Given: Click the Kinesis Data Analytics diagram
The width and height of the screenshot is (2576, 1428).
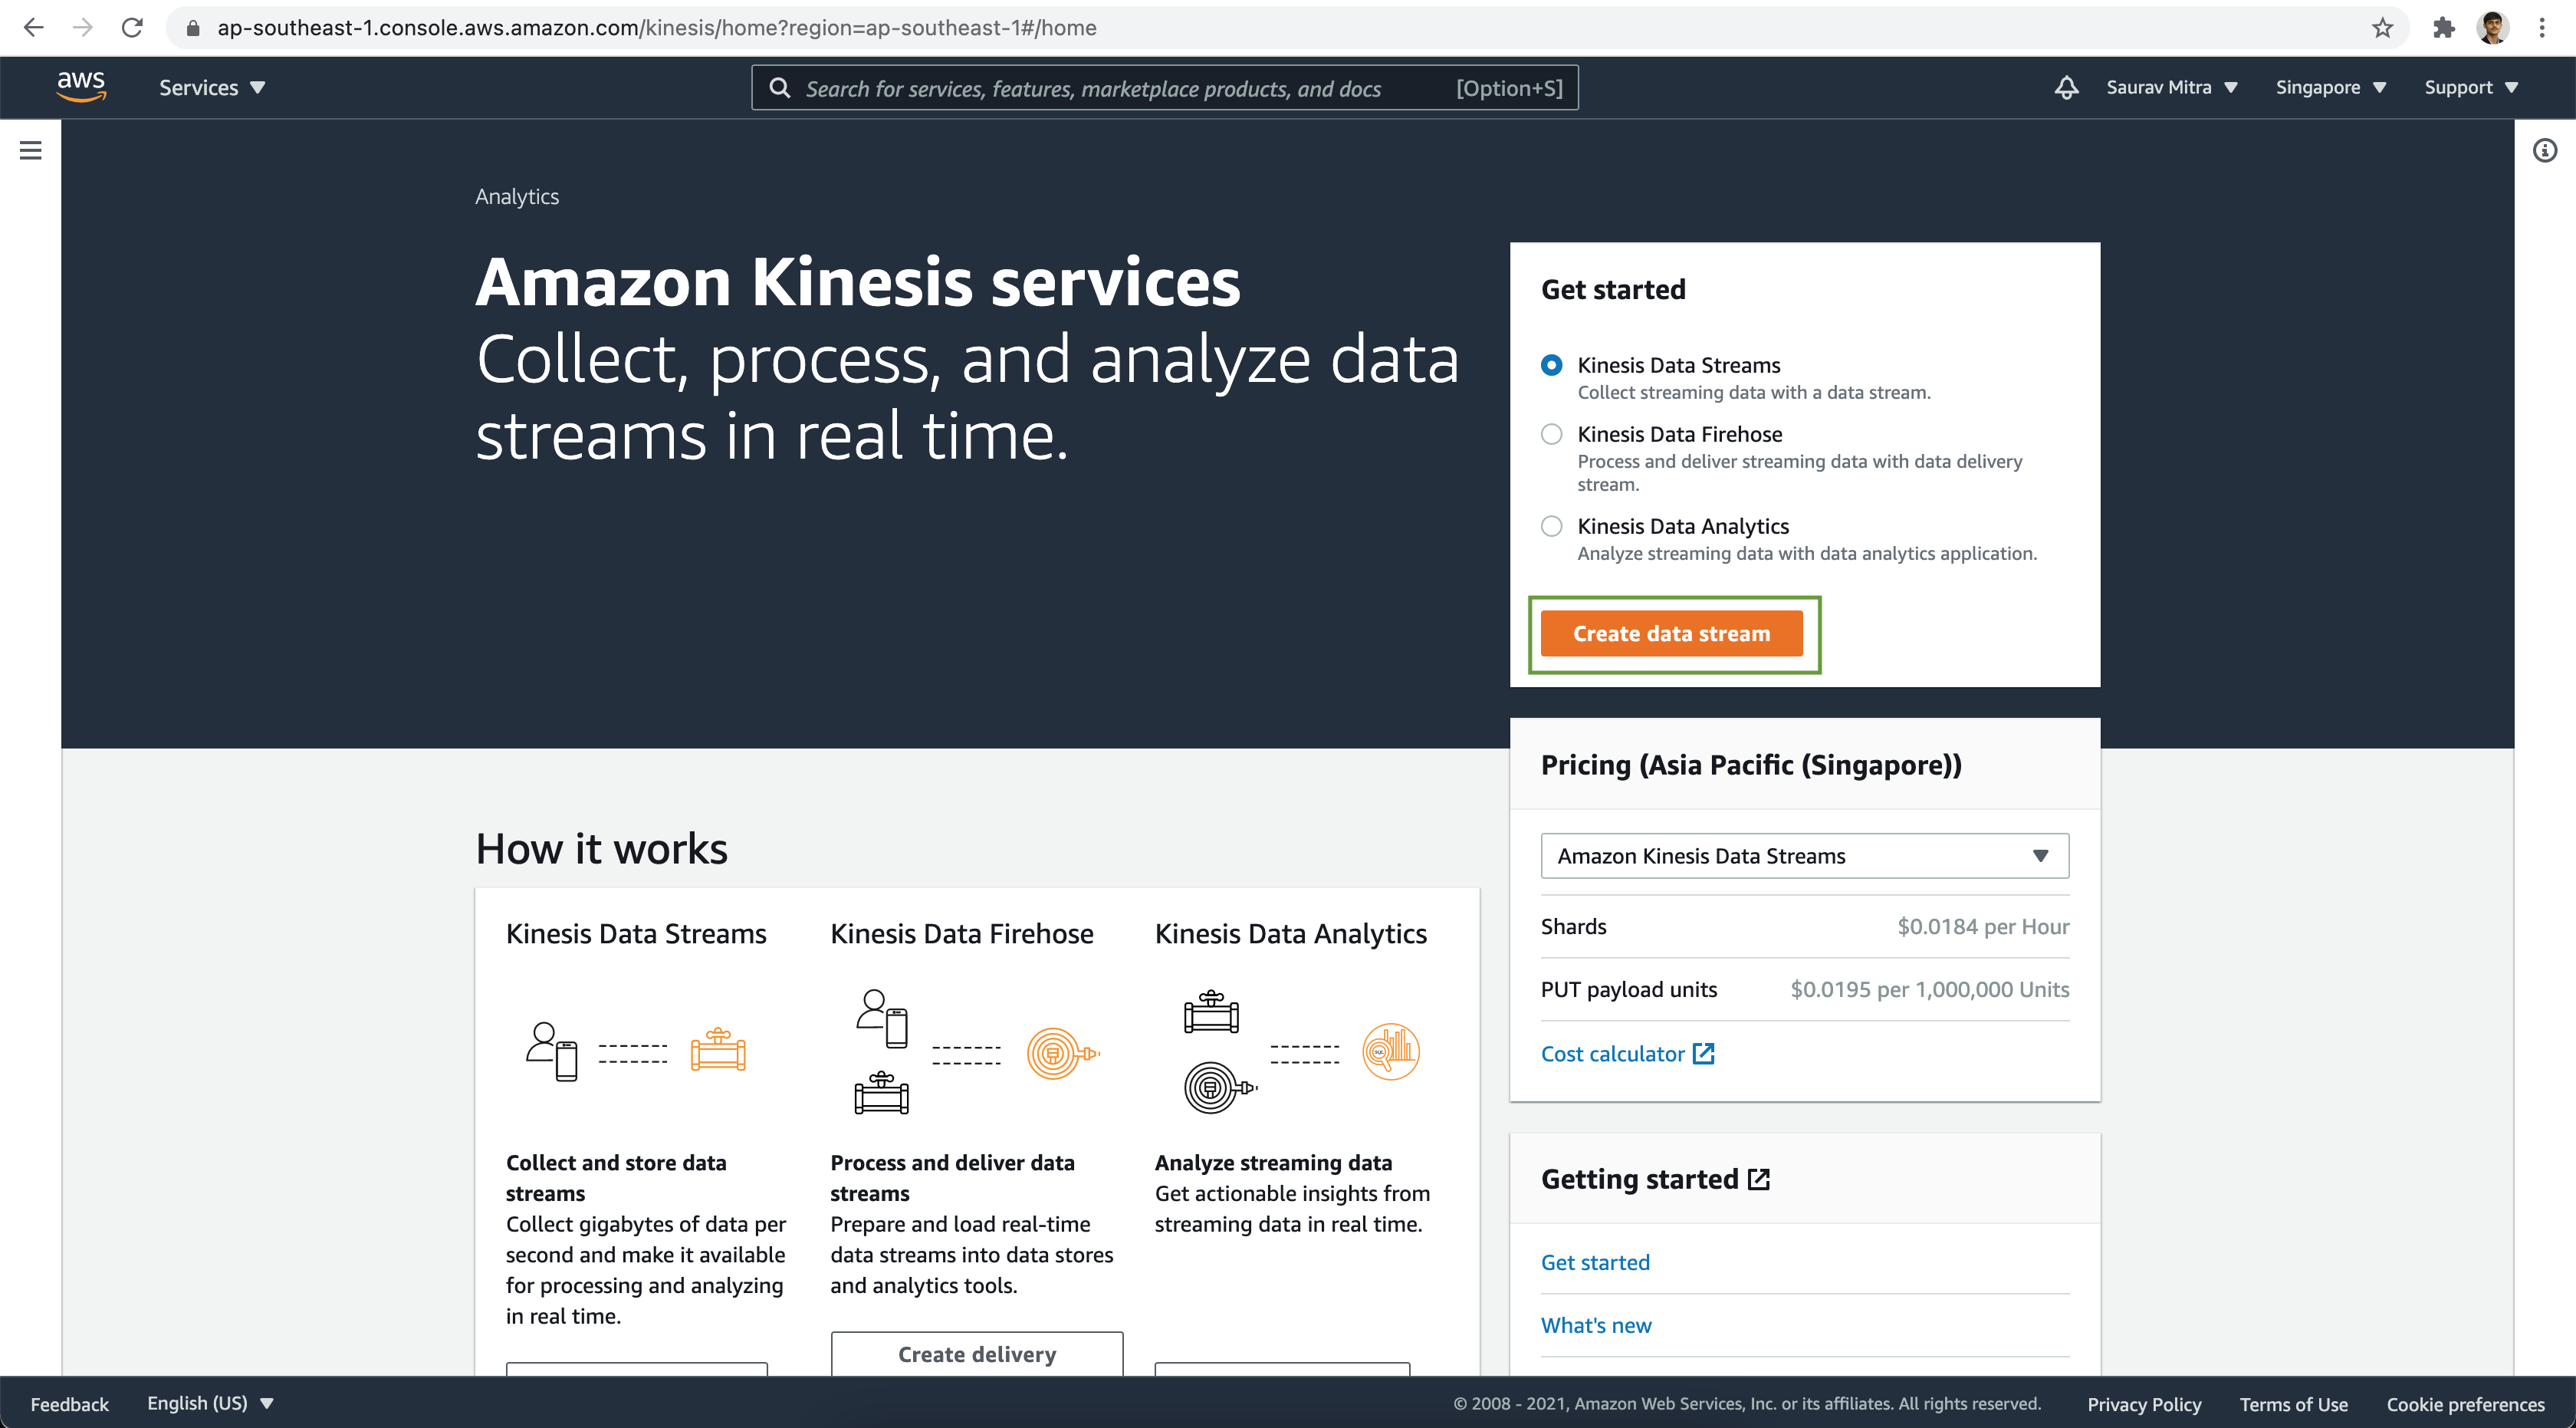Looking at the screenshot, I should click(1301, 1052).
